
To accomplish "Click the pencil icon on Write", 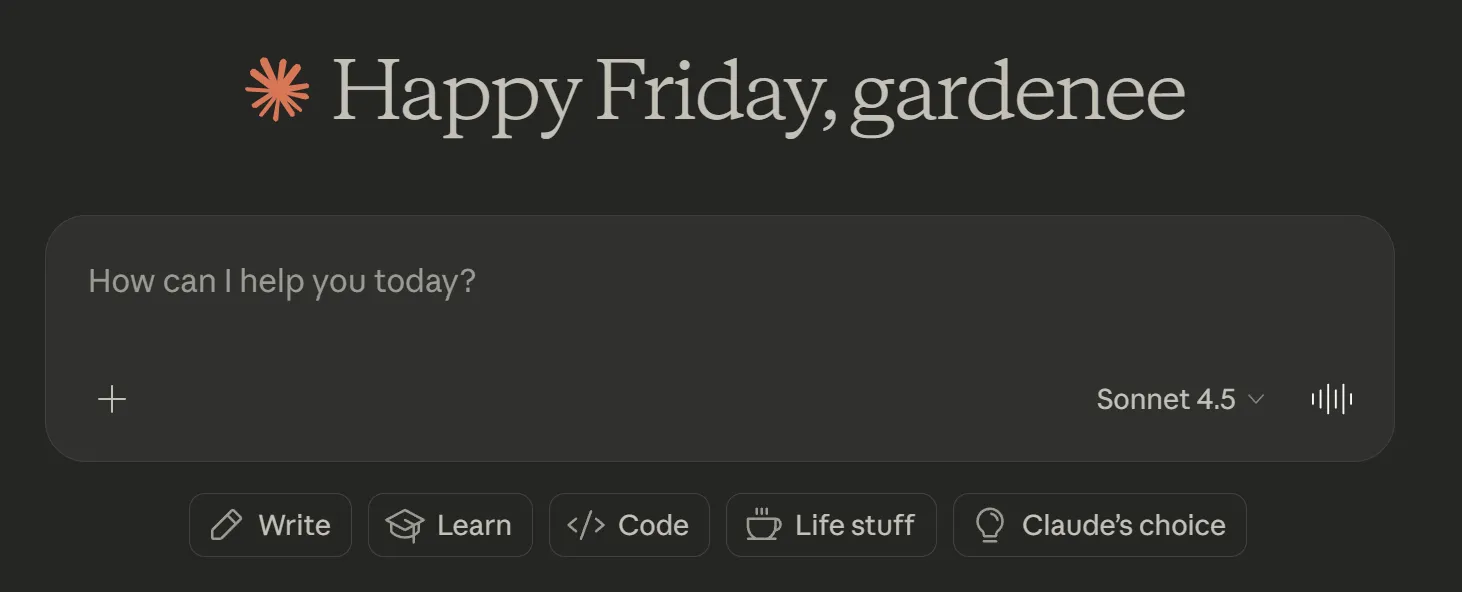I will (x=227, y=525).
